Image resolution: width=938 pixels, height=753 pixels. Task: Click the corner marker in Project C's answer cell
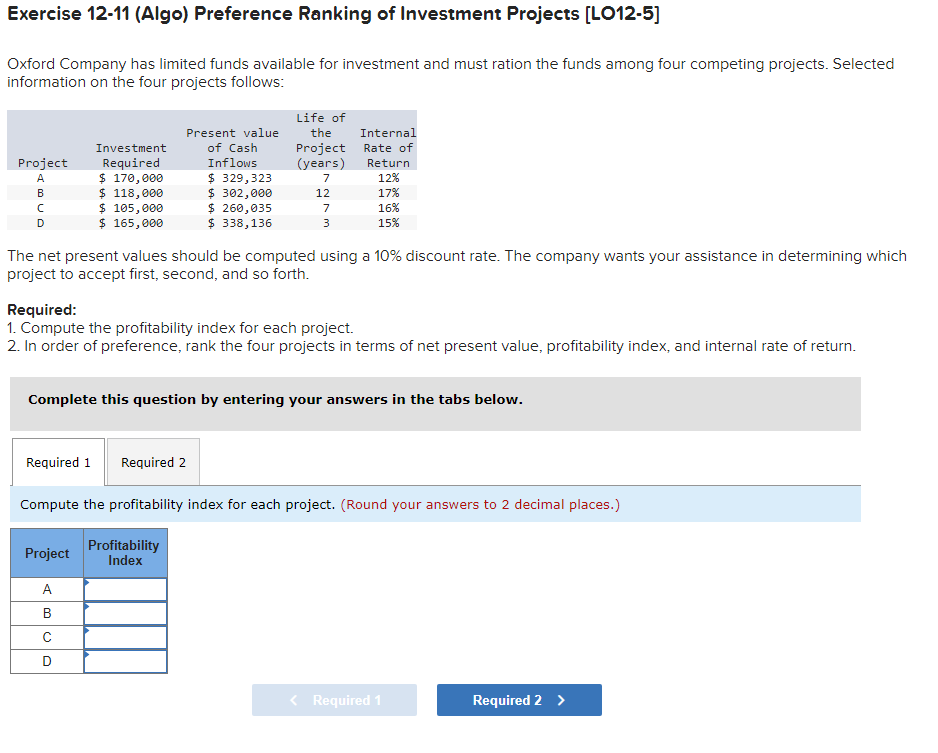(88, 631)
